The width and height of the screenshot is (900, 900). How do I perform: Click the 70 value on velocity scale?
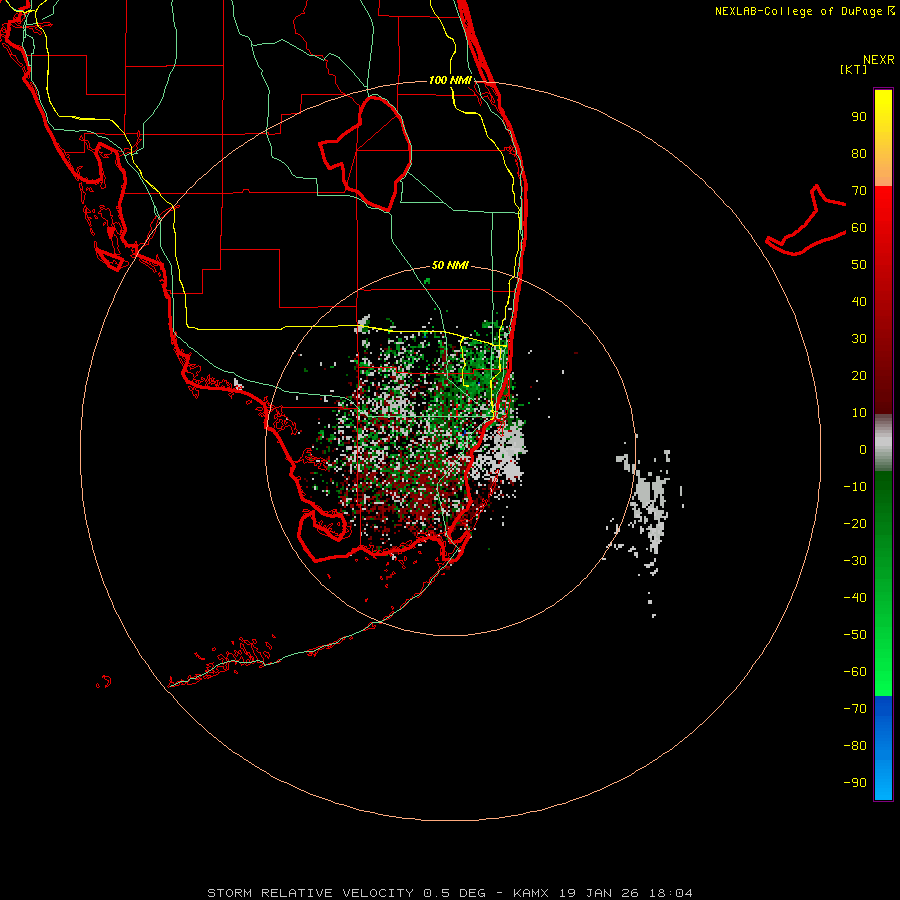(859, 191)
